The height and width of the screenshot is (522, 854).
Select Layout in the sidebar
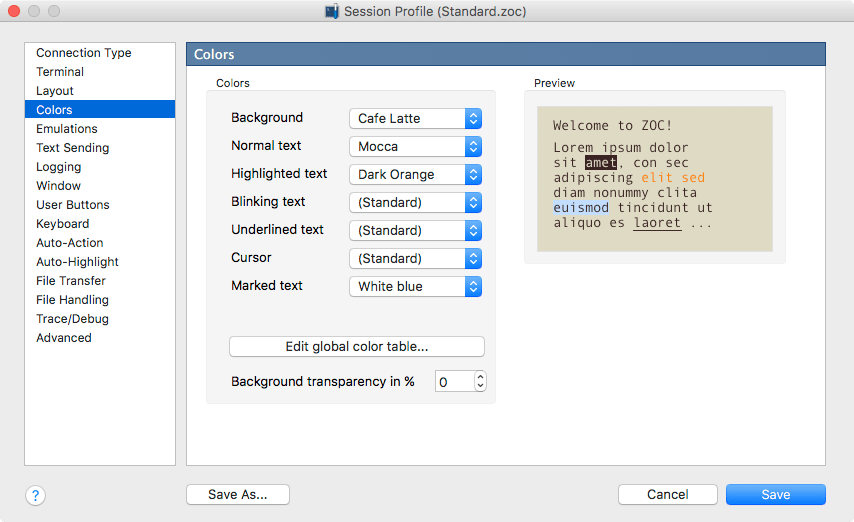(x=100, y=91)
